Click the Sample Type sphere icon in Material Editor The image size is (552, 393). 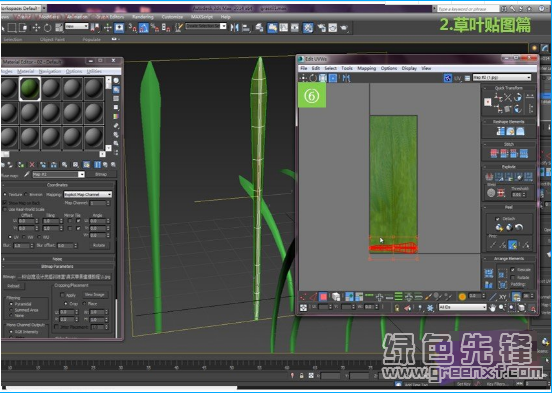116,81
